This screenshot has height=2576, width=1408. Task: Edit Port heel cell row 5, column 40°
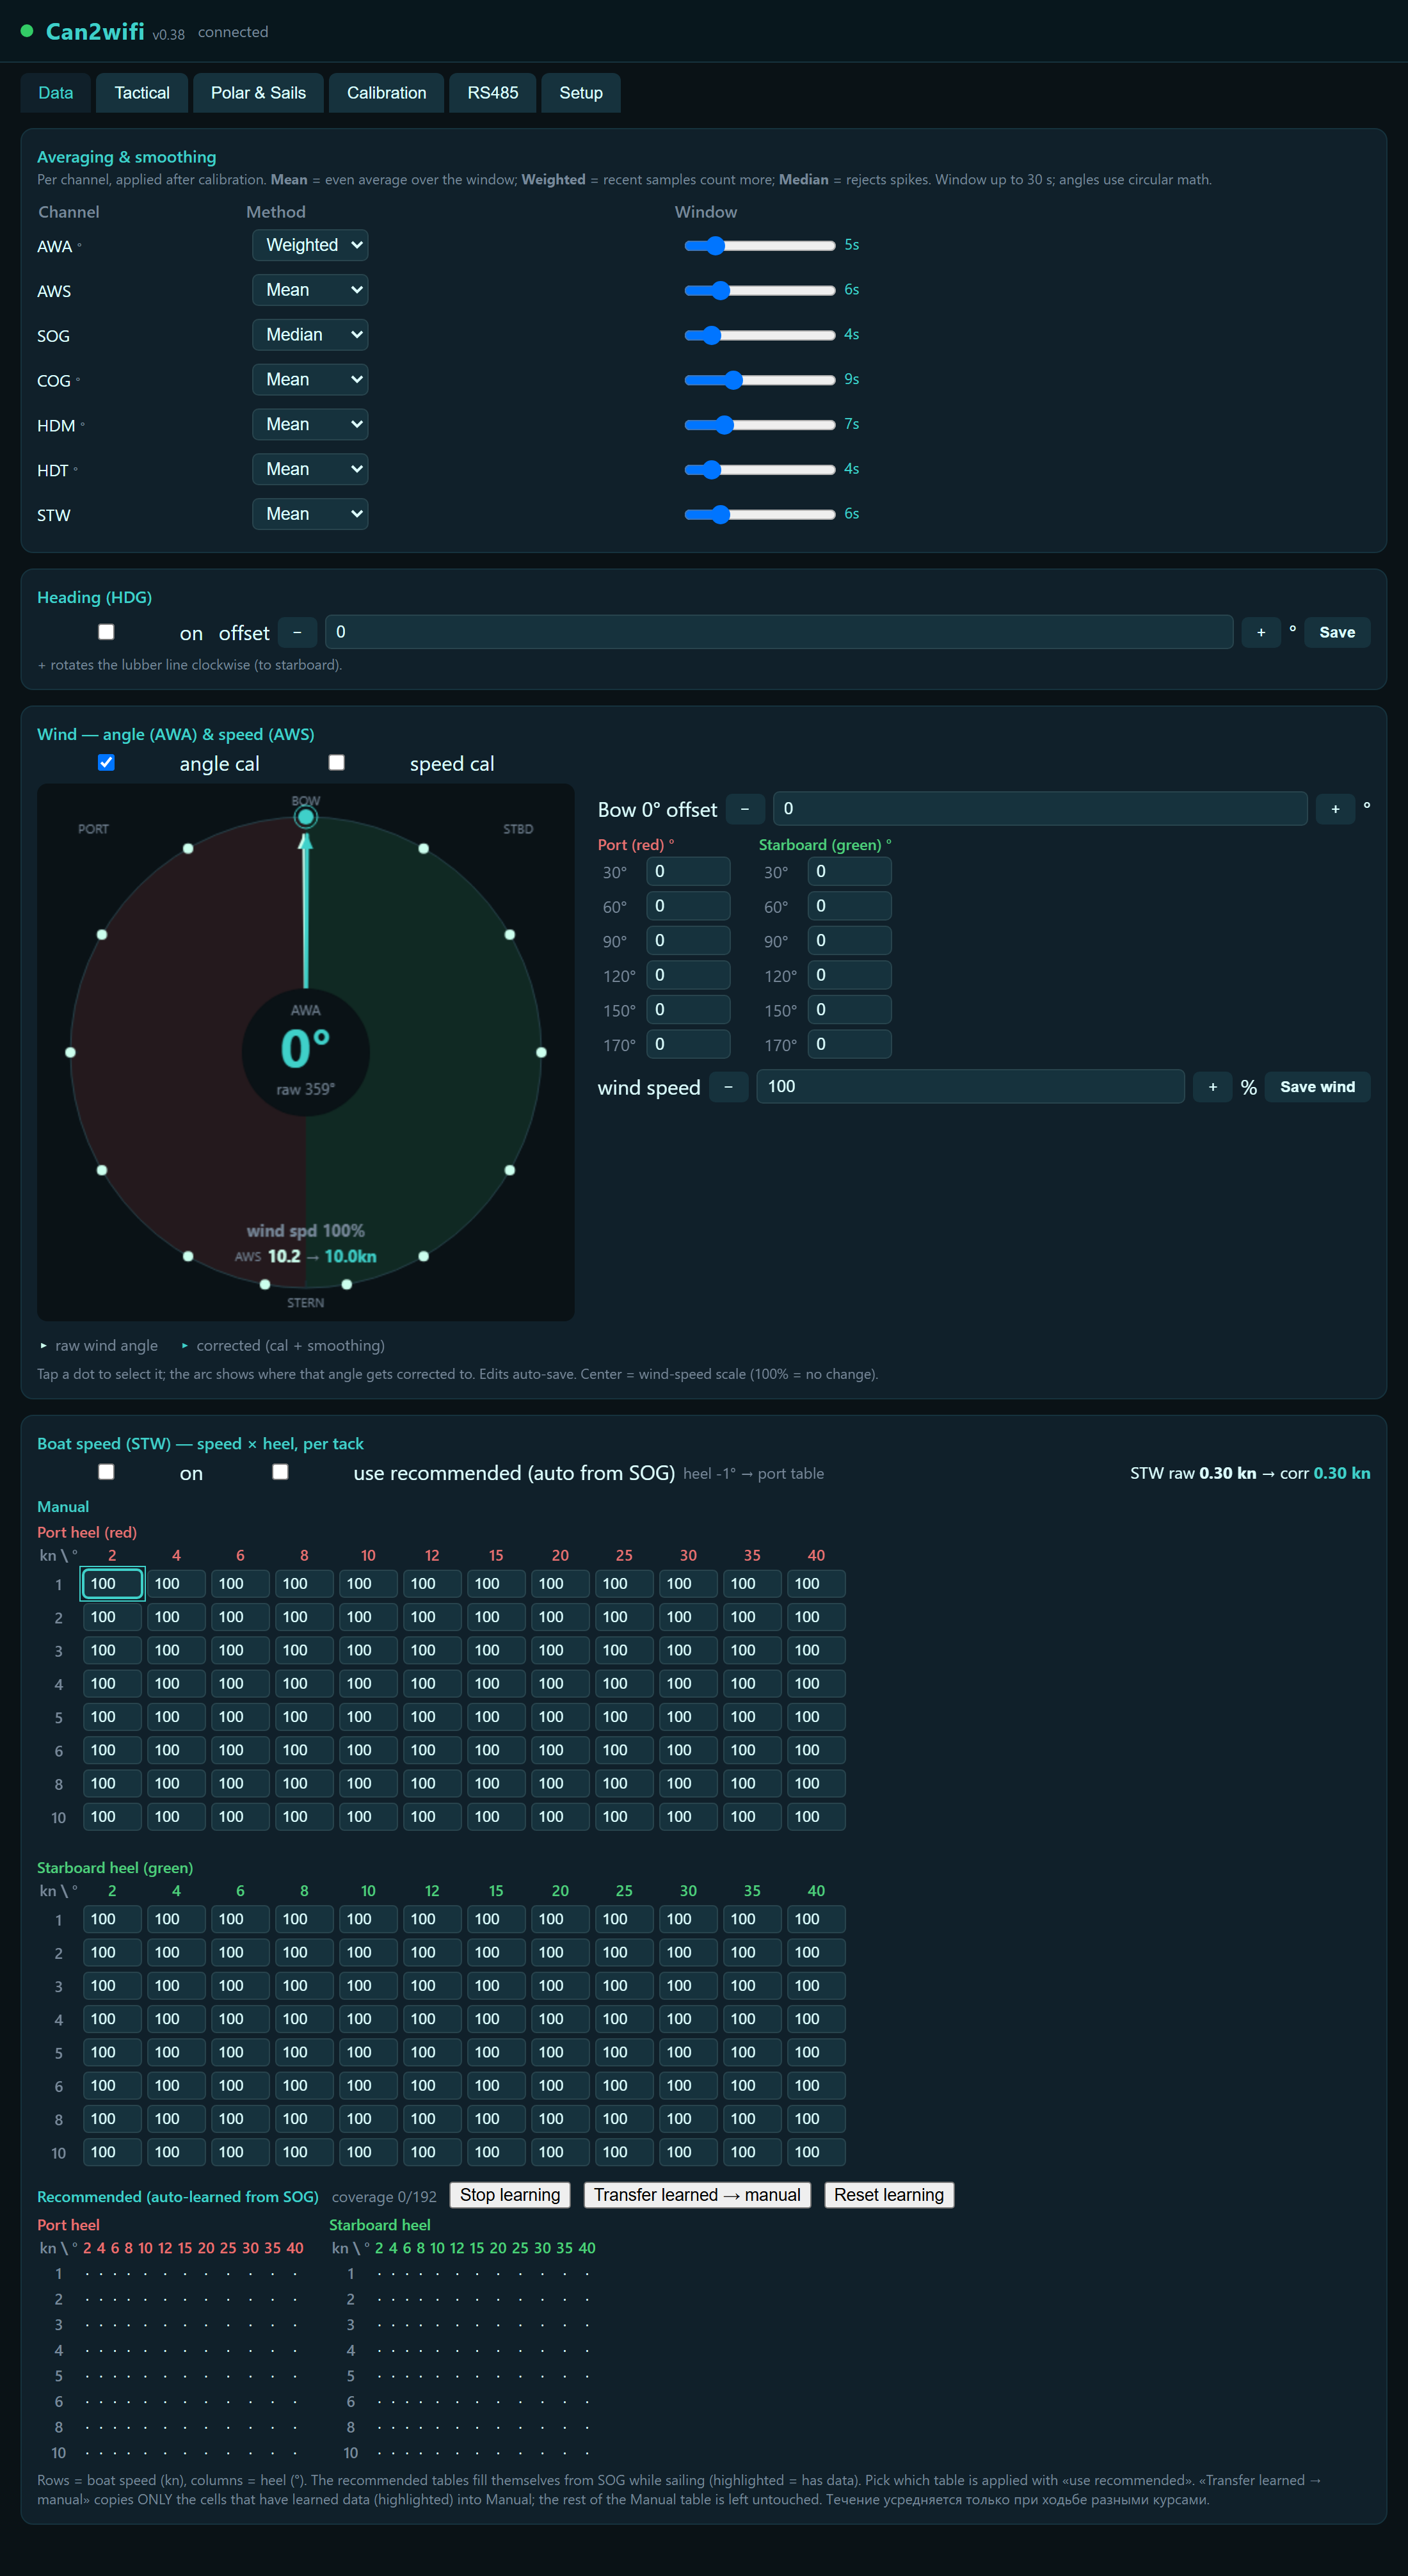pos(816,1717)
